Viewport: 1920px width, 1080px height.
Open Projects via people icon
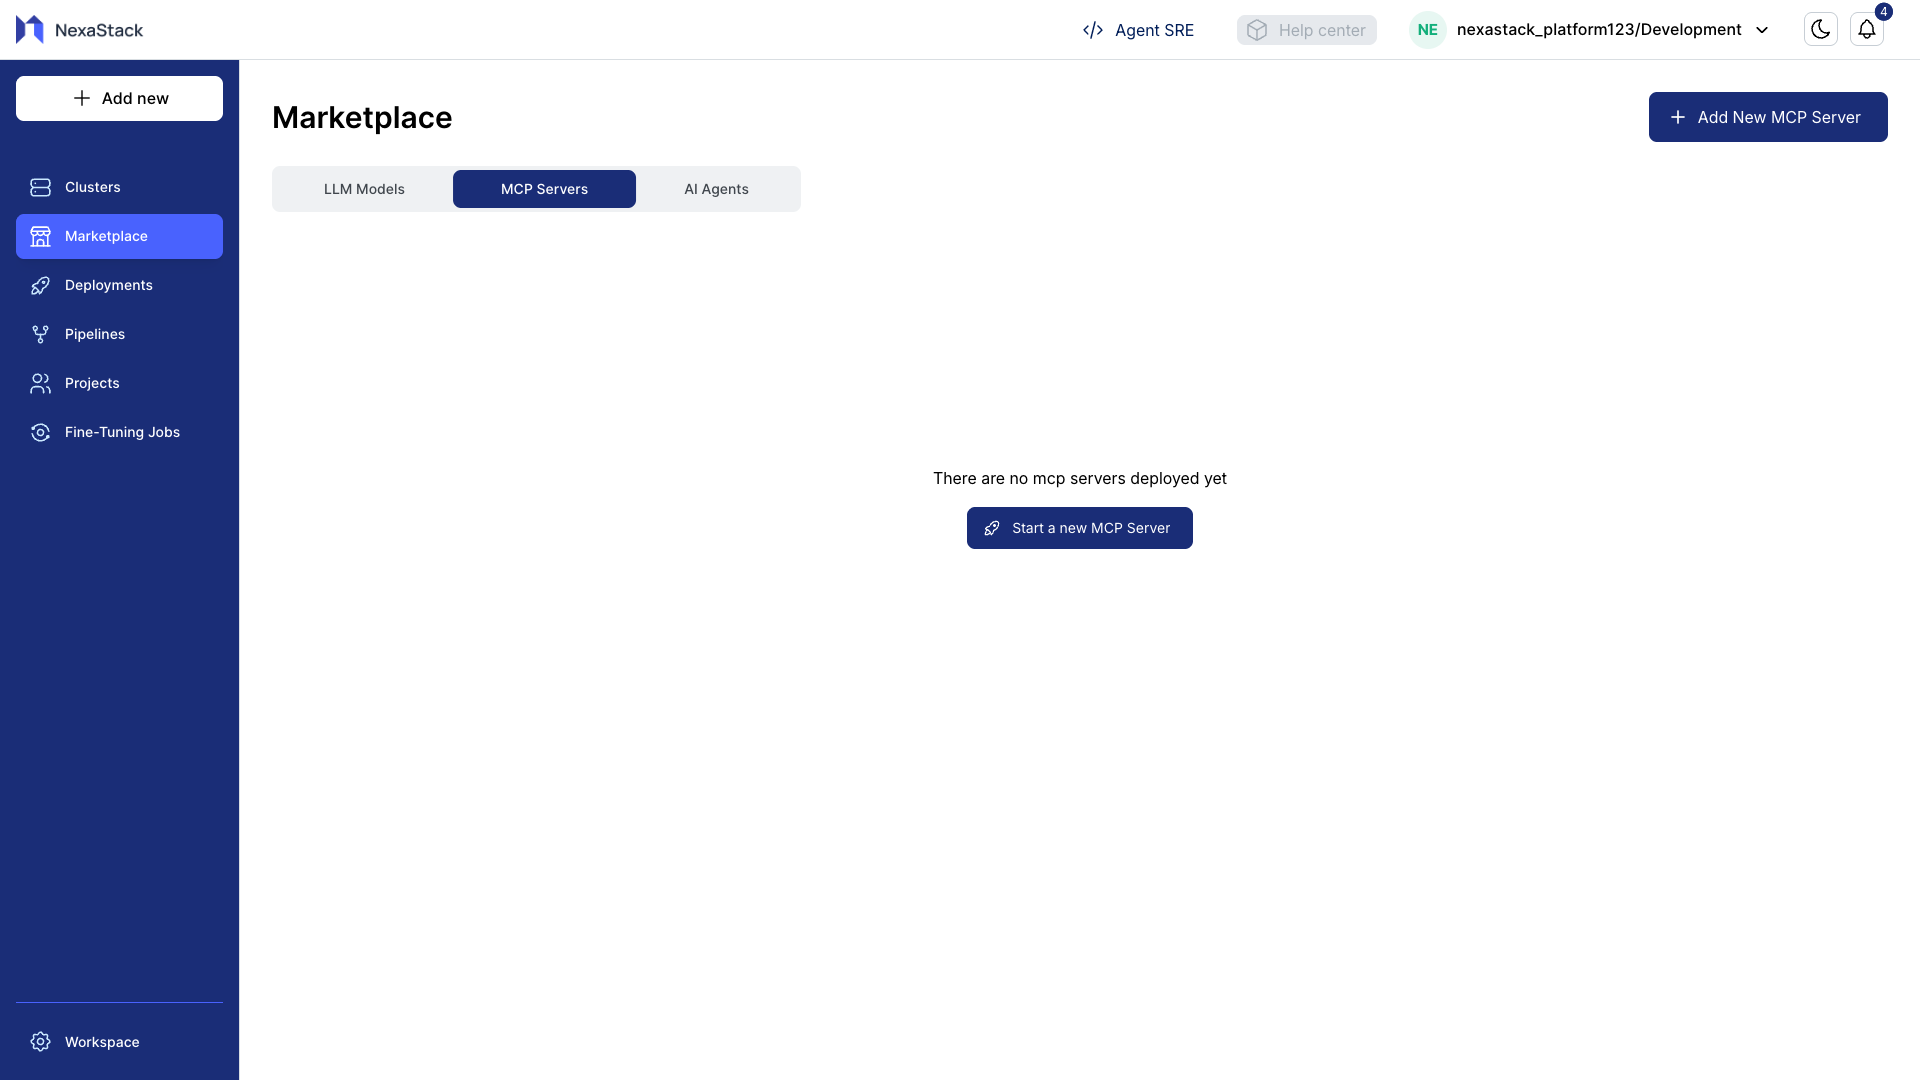40,383
